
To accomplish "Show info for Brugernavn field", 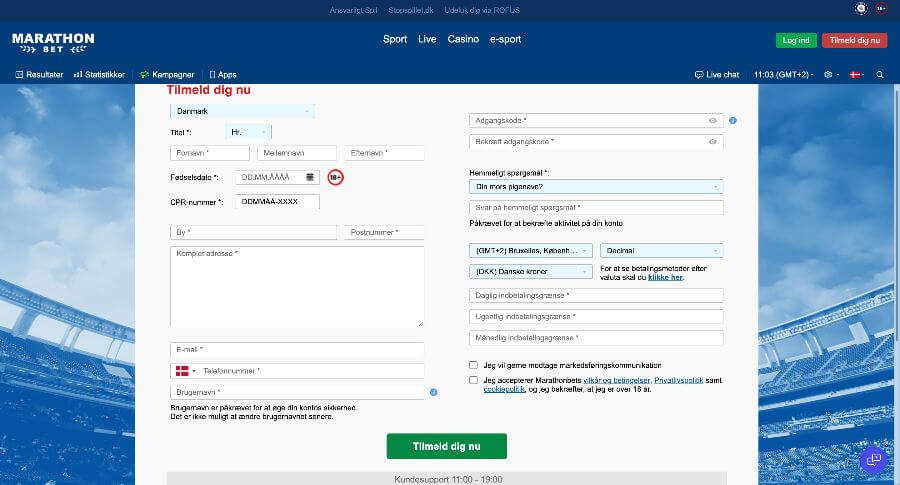I will (433, 392).
